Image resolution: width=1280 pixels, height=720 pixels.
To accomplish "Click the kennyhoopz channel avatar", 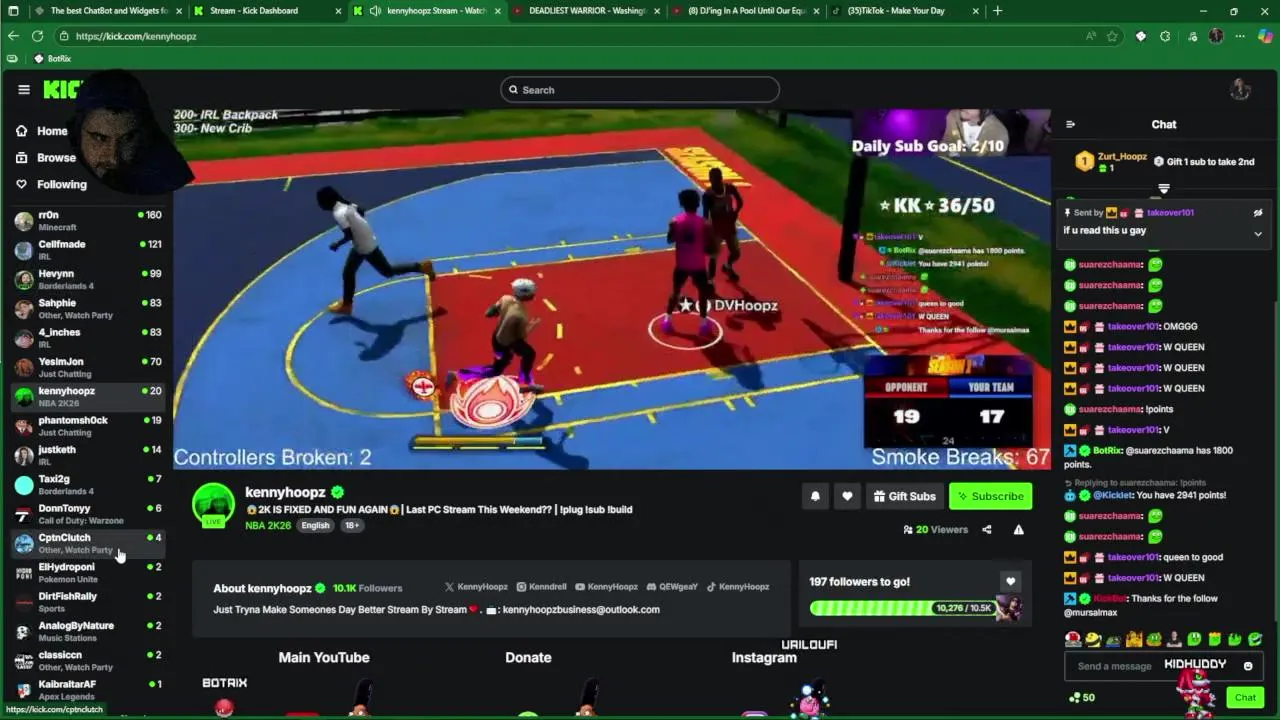I will coord(213,503).
